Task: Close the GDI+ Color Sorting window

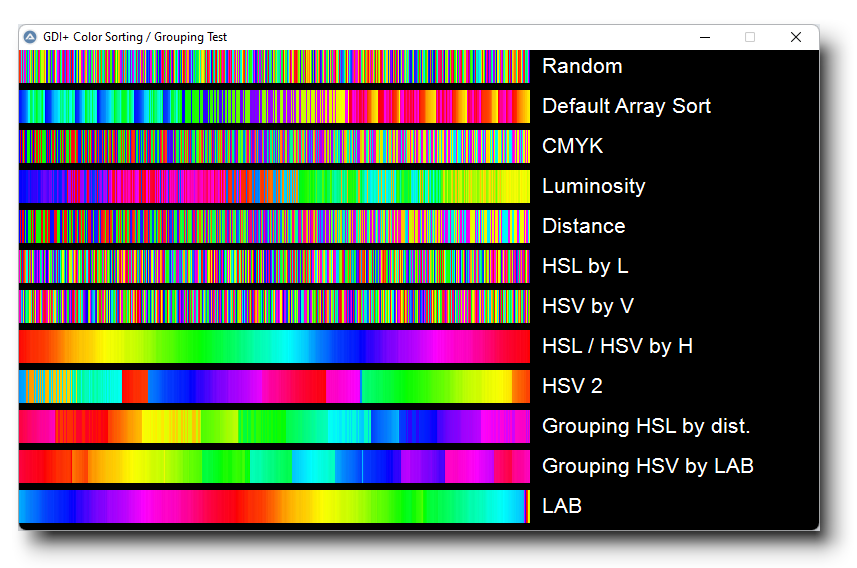Action: coord(796,37)
